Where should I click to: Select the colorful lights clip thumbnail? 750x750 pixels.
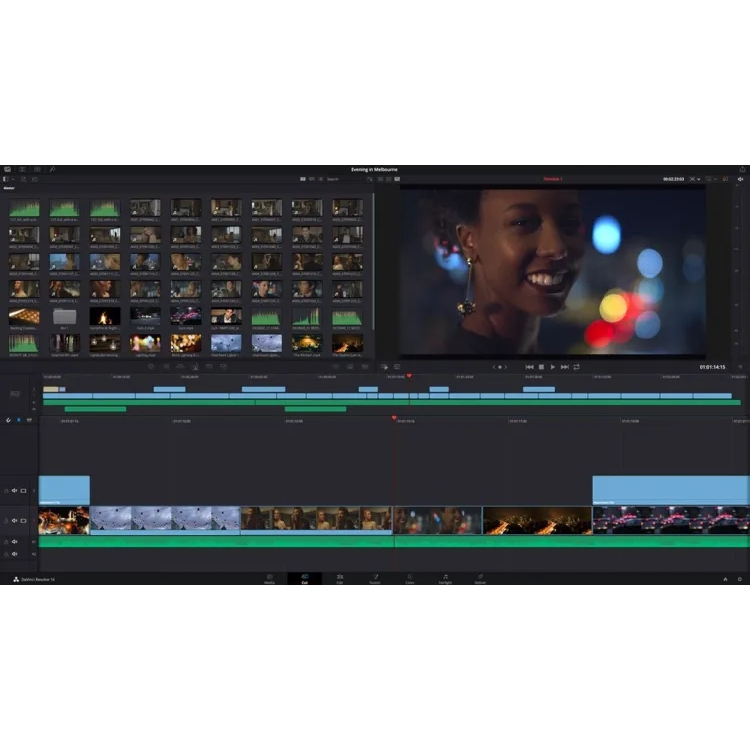click(145, 343)
